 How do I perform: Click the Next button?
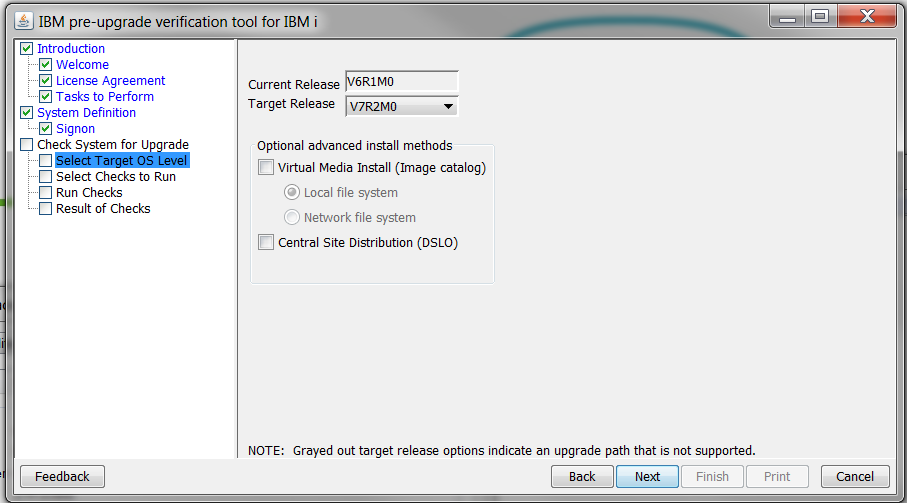click(x=647, y=476)
